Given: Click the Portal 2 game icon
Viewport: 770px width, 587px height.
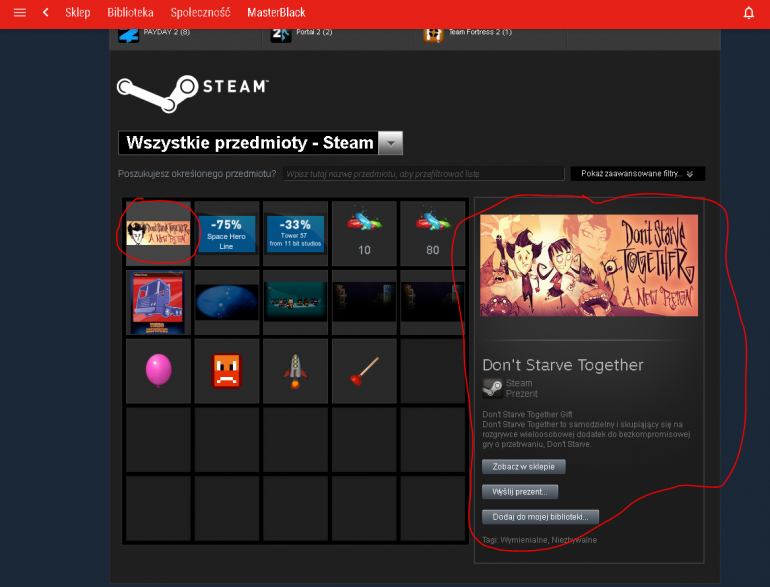Looking at the screenshot, I should (281, 35).
